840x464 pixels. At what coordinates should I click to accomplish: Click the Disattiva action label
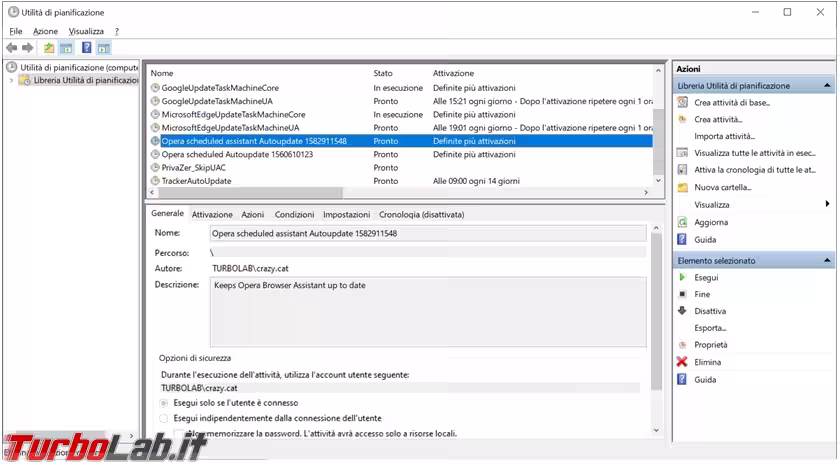coord(710,311)
